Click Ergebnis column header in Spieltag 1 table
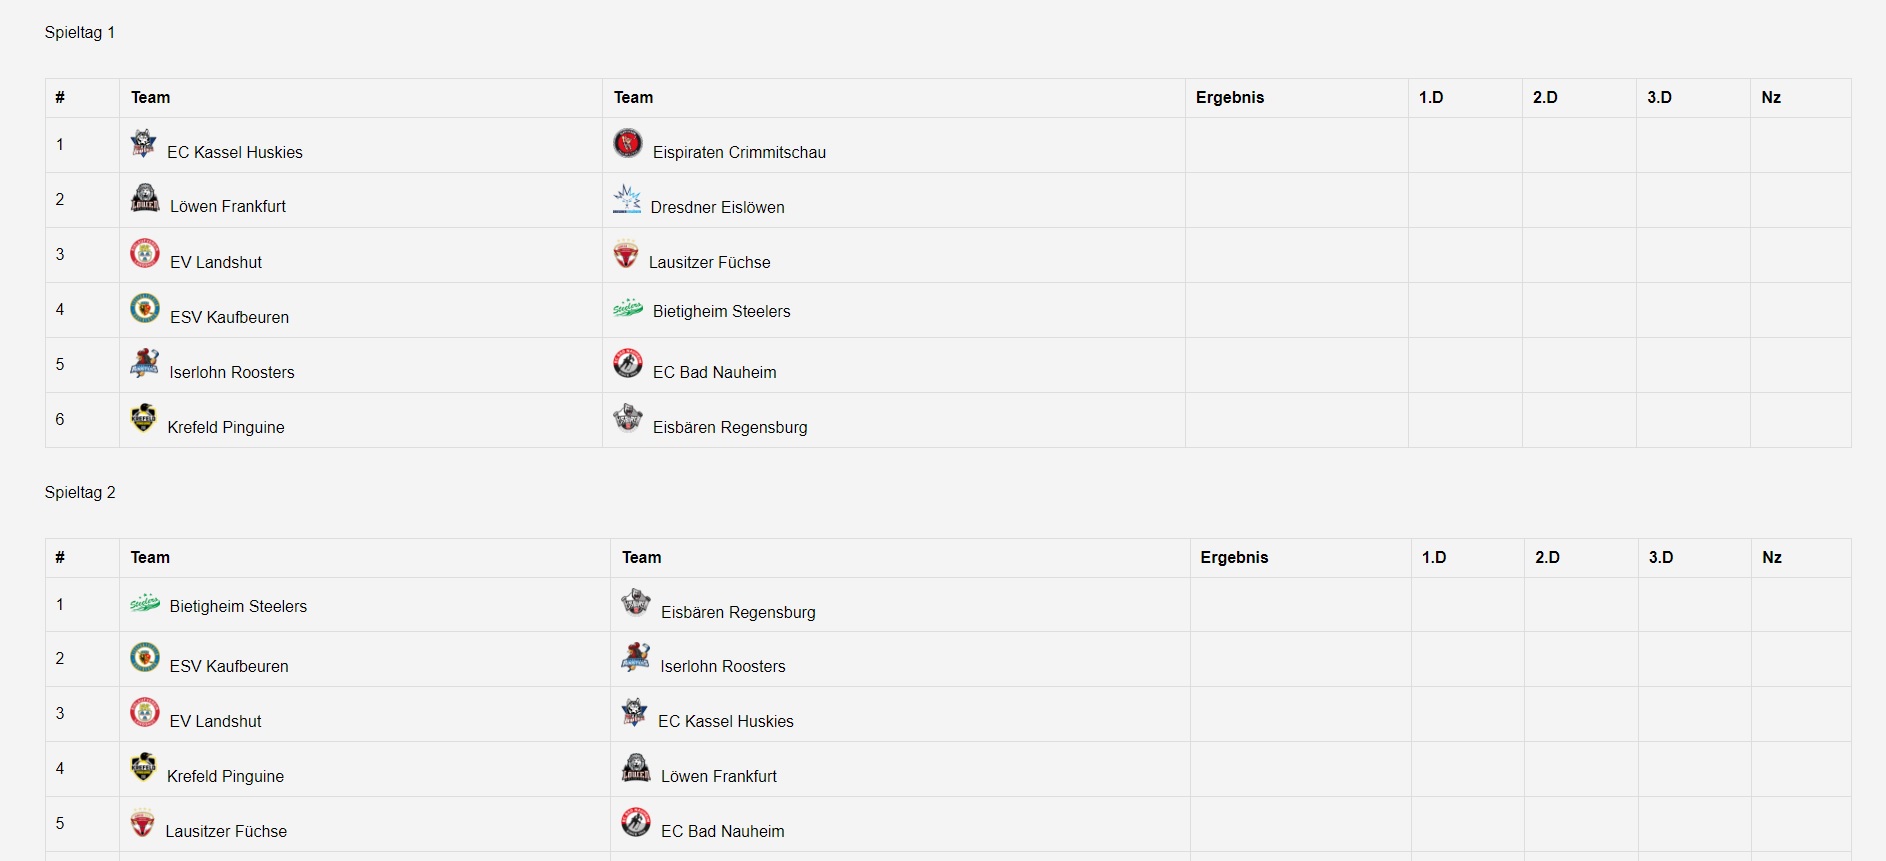The height and width of the screenshot is (861, 1886). pyautogui.click(x=1230, y=97)
